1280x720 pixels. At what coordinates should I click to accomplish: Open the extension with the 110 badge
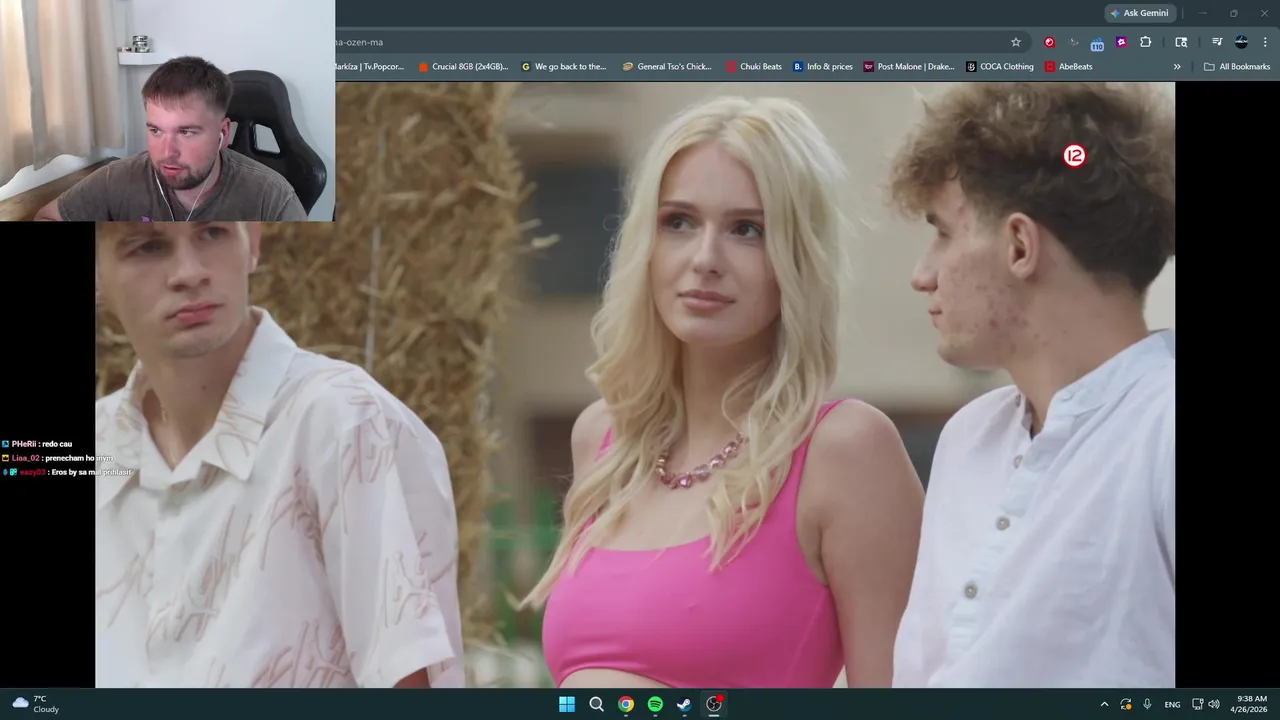click(x=1096, y=43)
